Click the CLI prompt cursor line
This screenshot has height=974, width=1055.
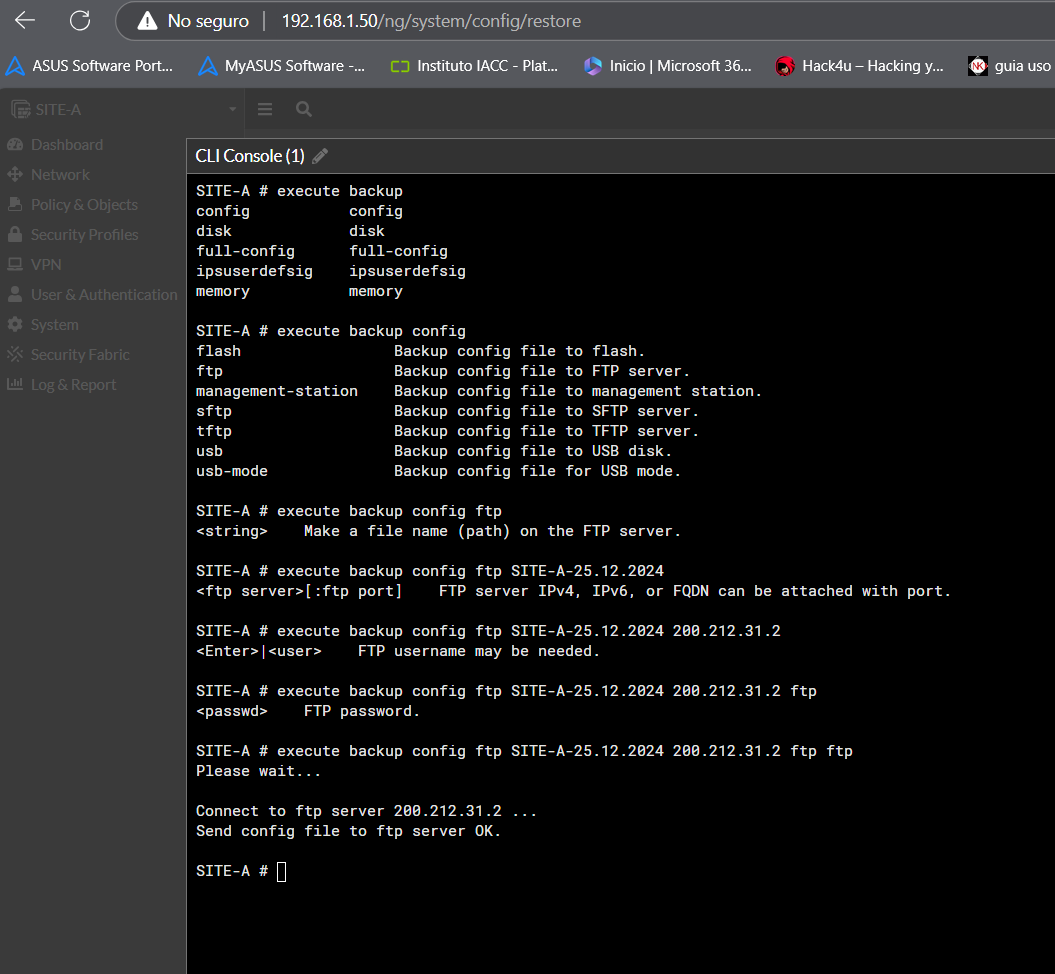281,871
